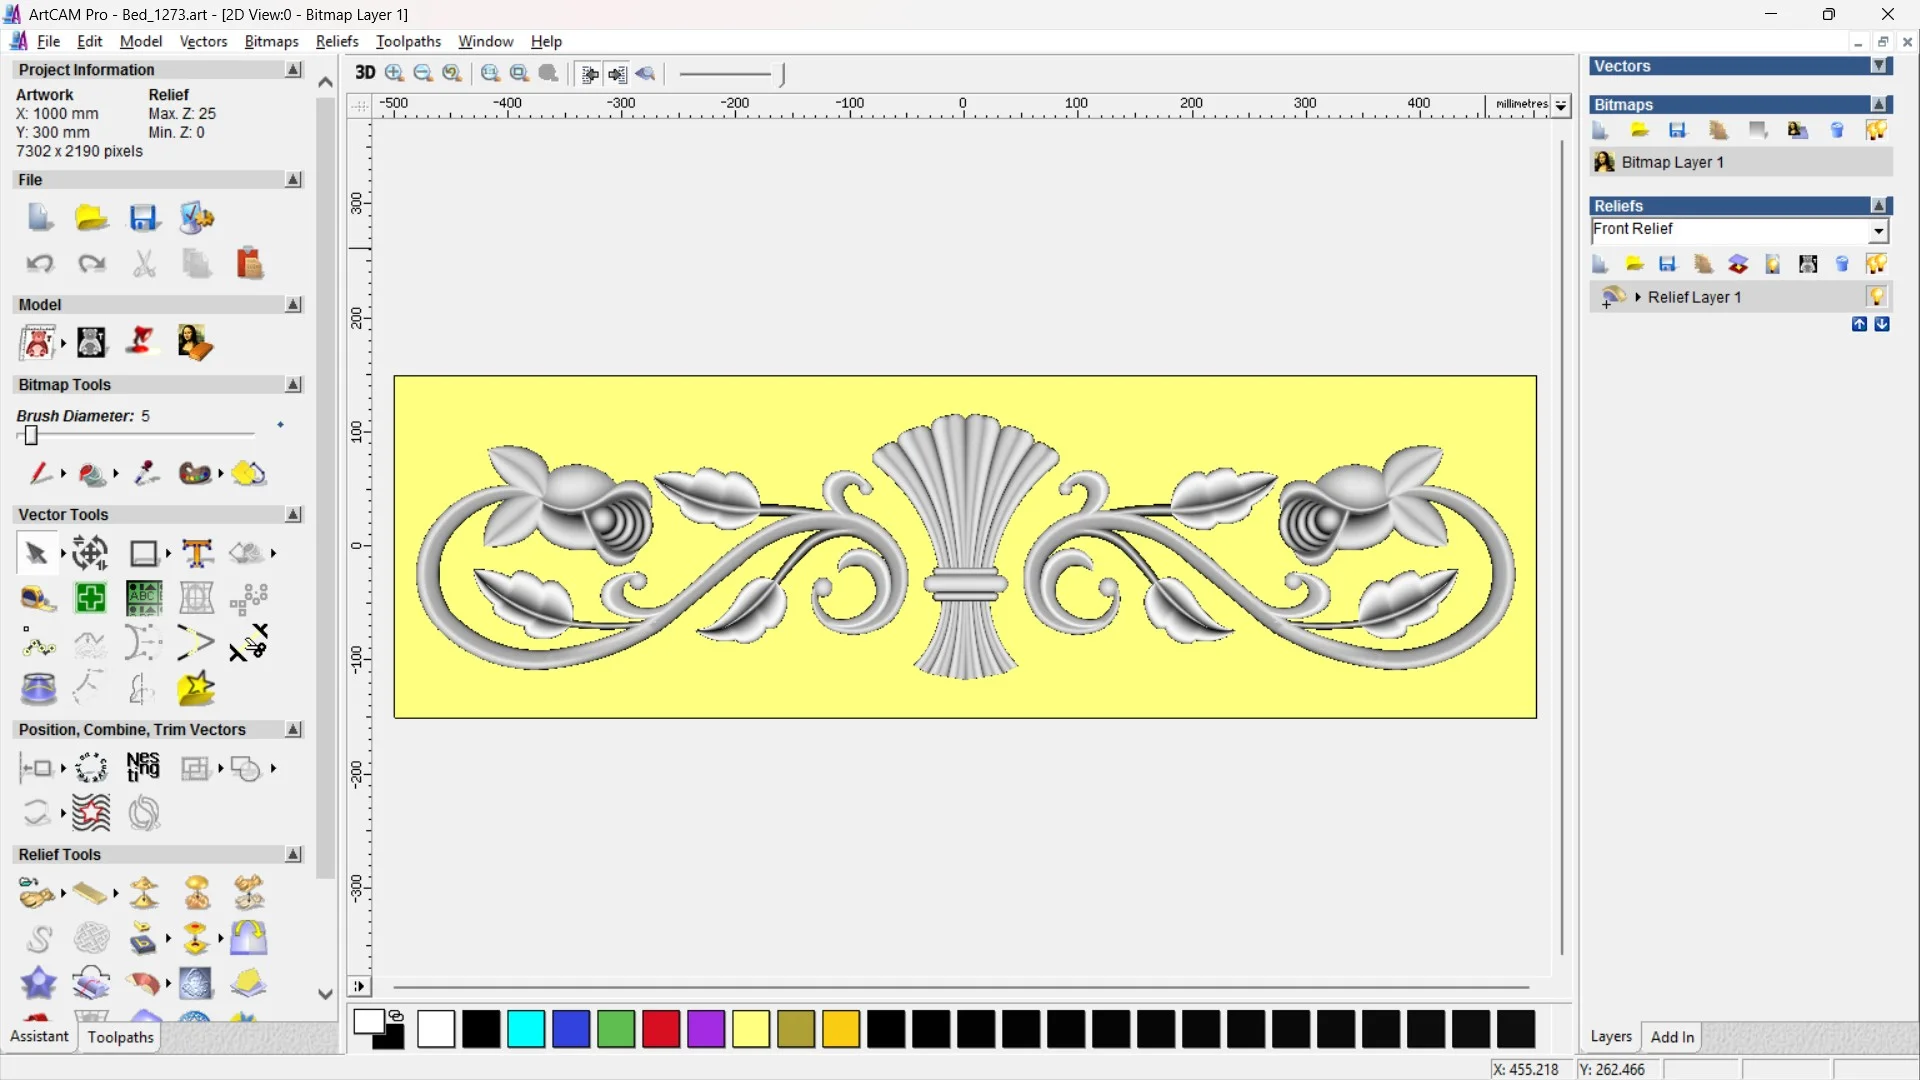Open the Add In tab
Image resolution: width=1920 pixels, height=1080 pixels.
[x=1672, y=1037]
